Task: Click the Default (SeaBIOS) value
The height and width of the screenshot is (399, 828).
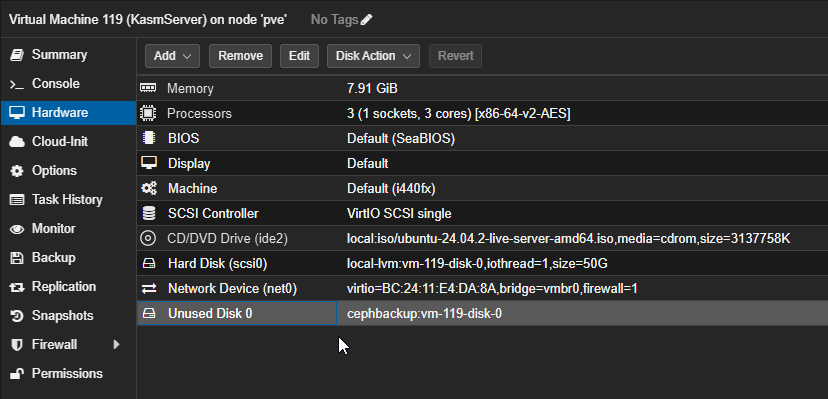Action: click(401, 139)
